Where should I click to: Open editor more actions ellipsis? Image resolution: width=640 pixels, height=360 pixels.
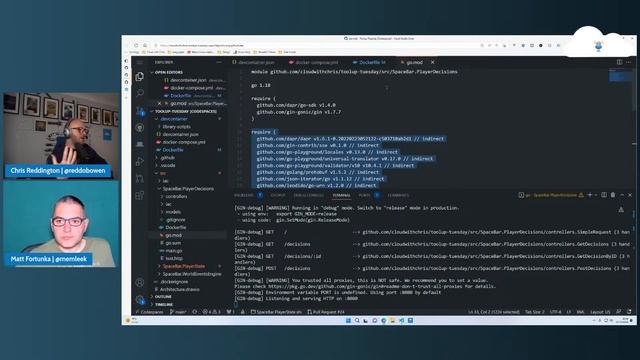coord(629,62)
